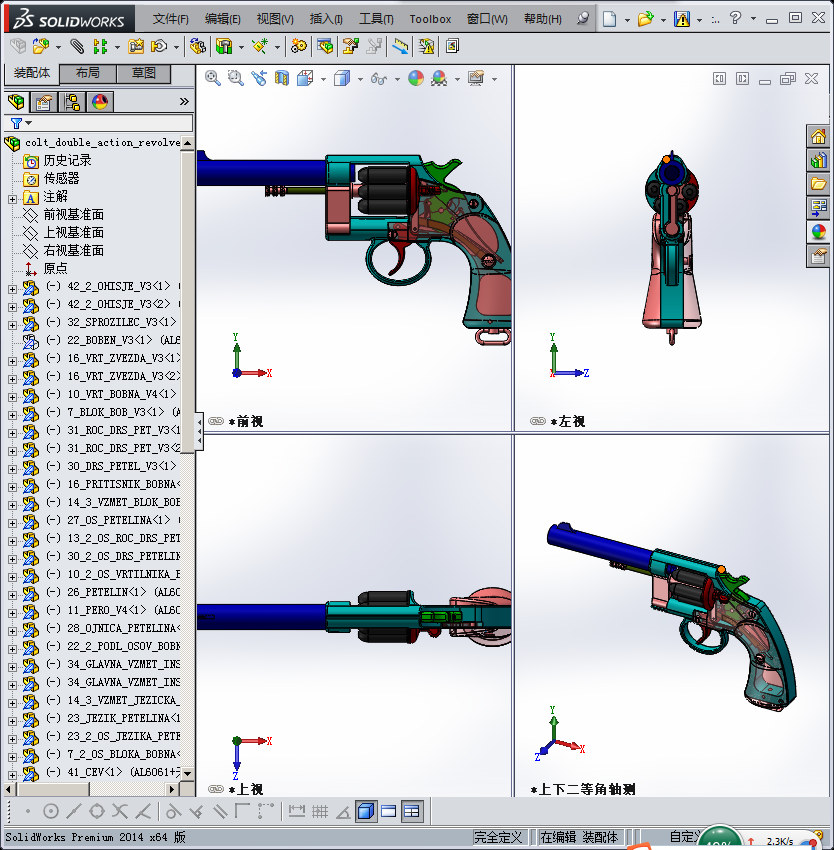The image size is (834, 850).
Task: Click the SolidWorks Resources home icon
Action: (x=818, y=136)
